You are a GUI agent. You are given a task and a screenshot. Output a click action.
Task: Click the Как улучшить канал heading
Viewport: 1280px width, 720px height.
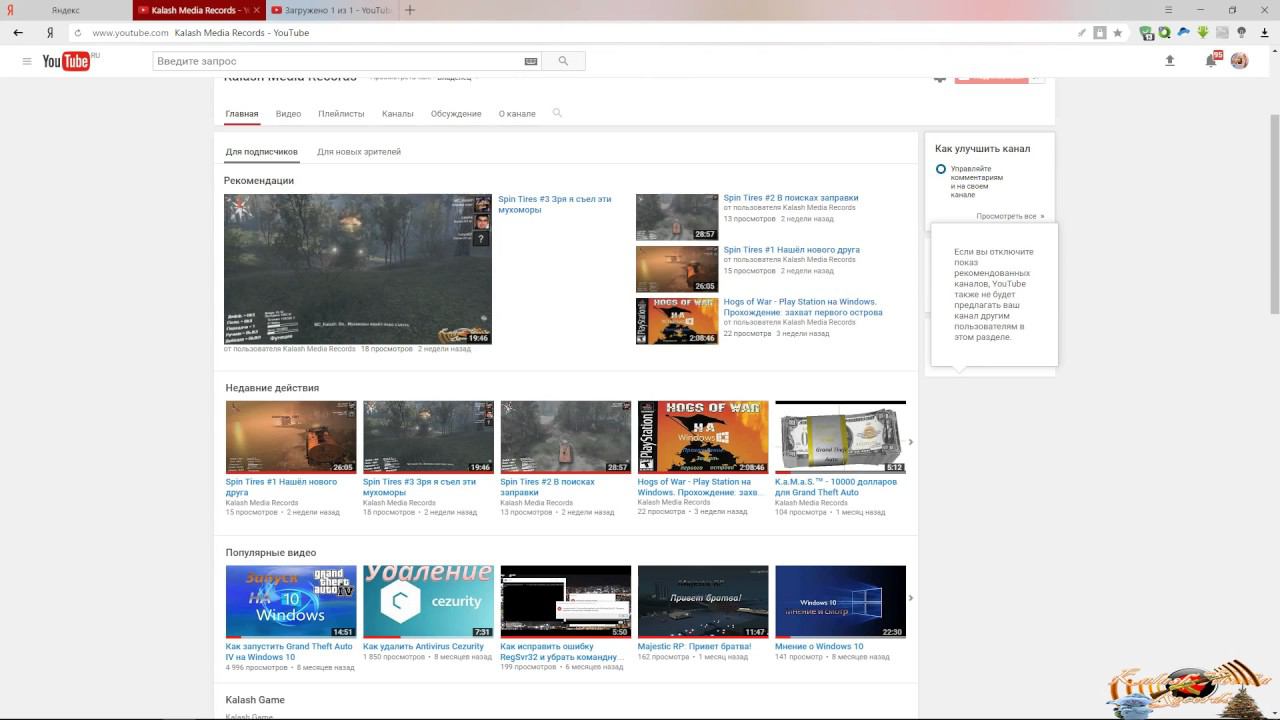coord(982,149)
